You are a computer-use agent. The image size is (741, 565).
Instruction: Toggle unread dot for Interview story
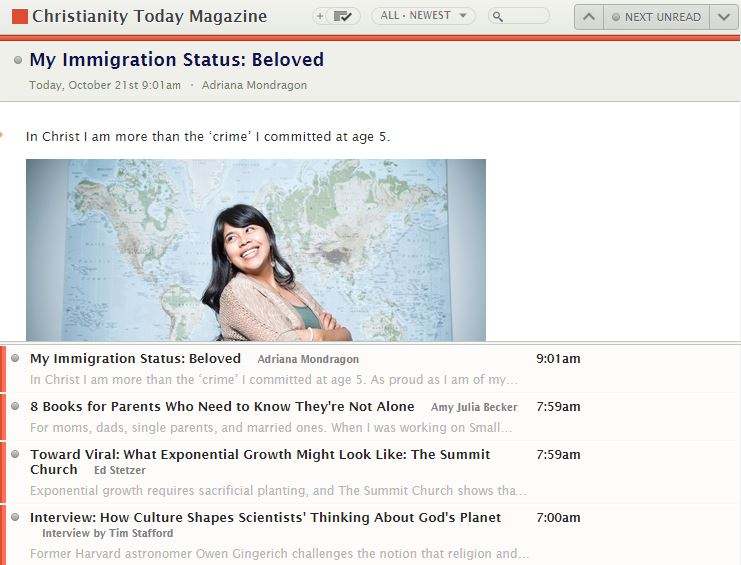(15, 517)
